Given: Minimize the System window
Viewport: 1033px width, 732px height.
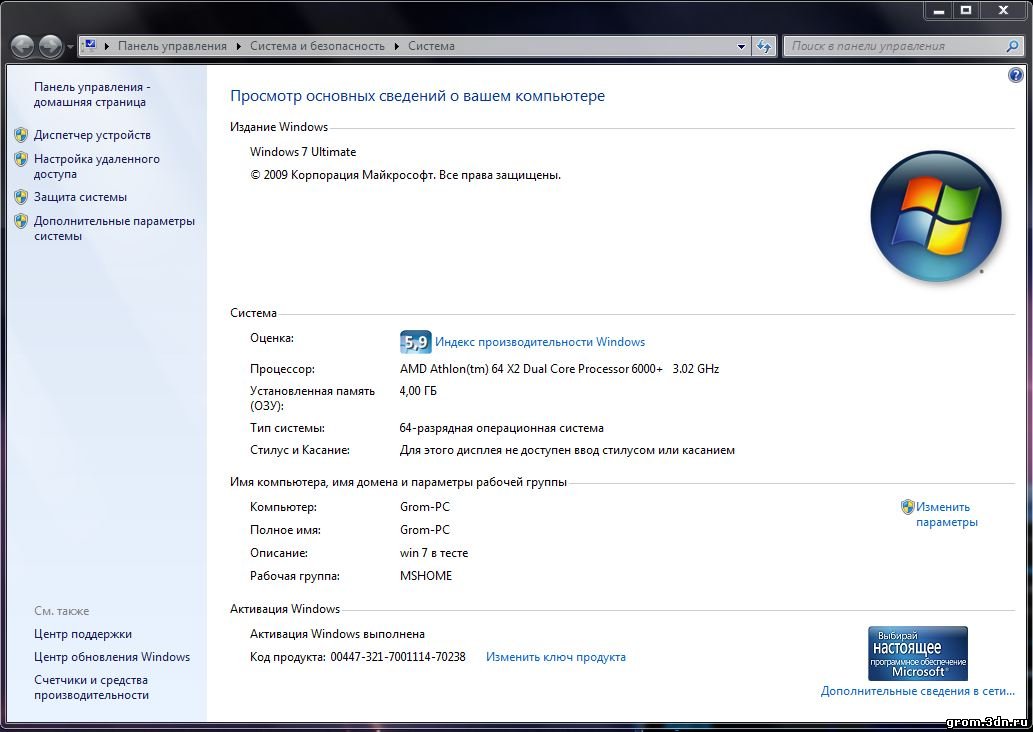Looking at the screenshot, I should (939, 11).
